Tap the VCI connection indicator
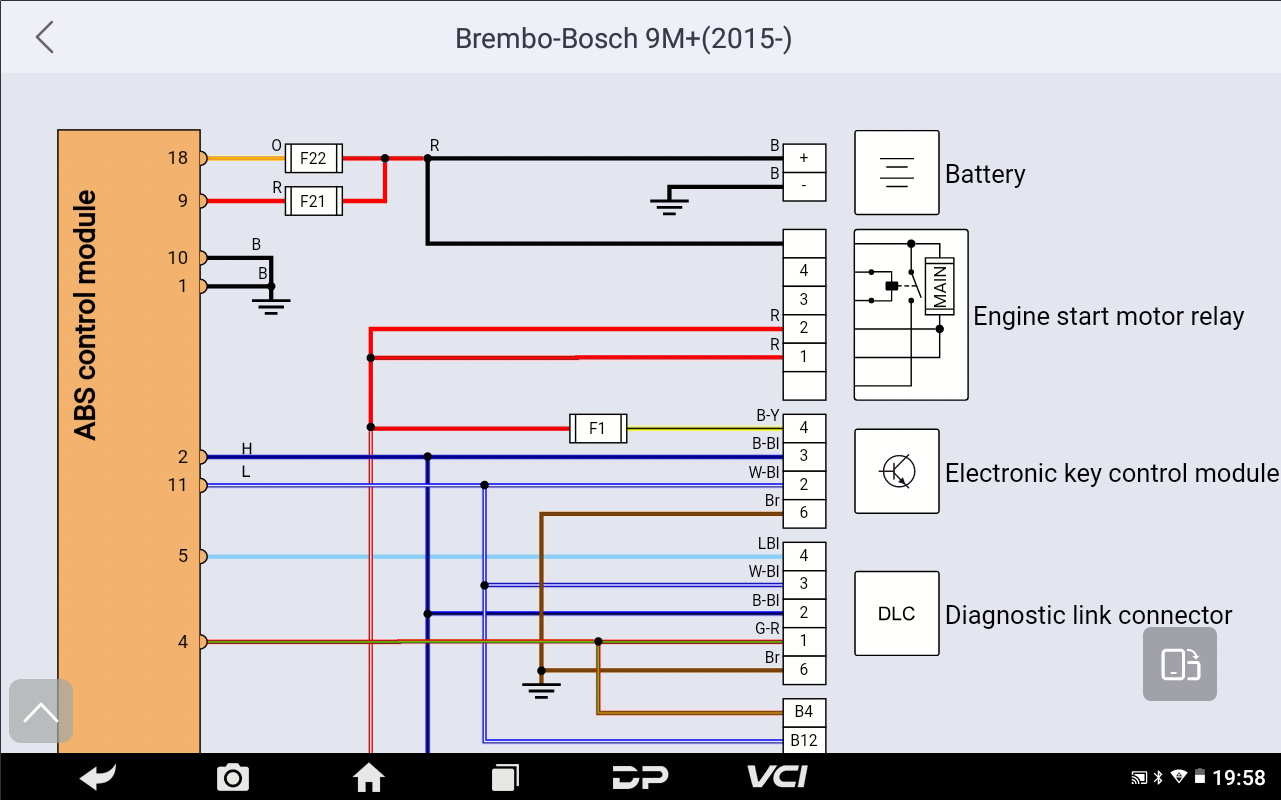This screenshot has width=1281, height=800. (x=777, y=777)
